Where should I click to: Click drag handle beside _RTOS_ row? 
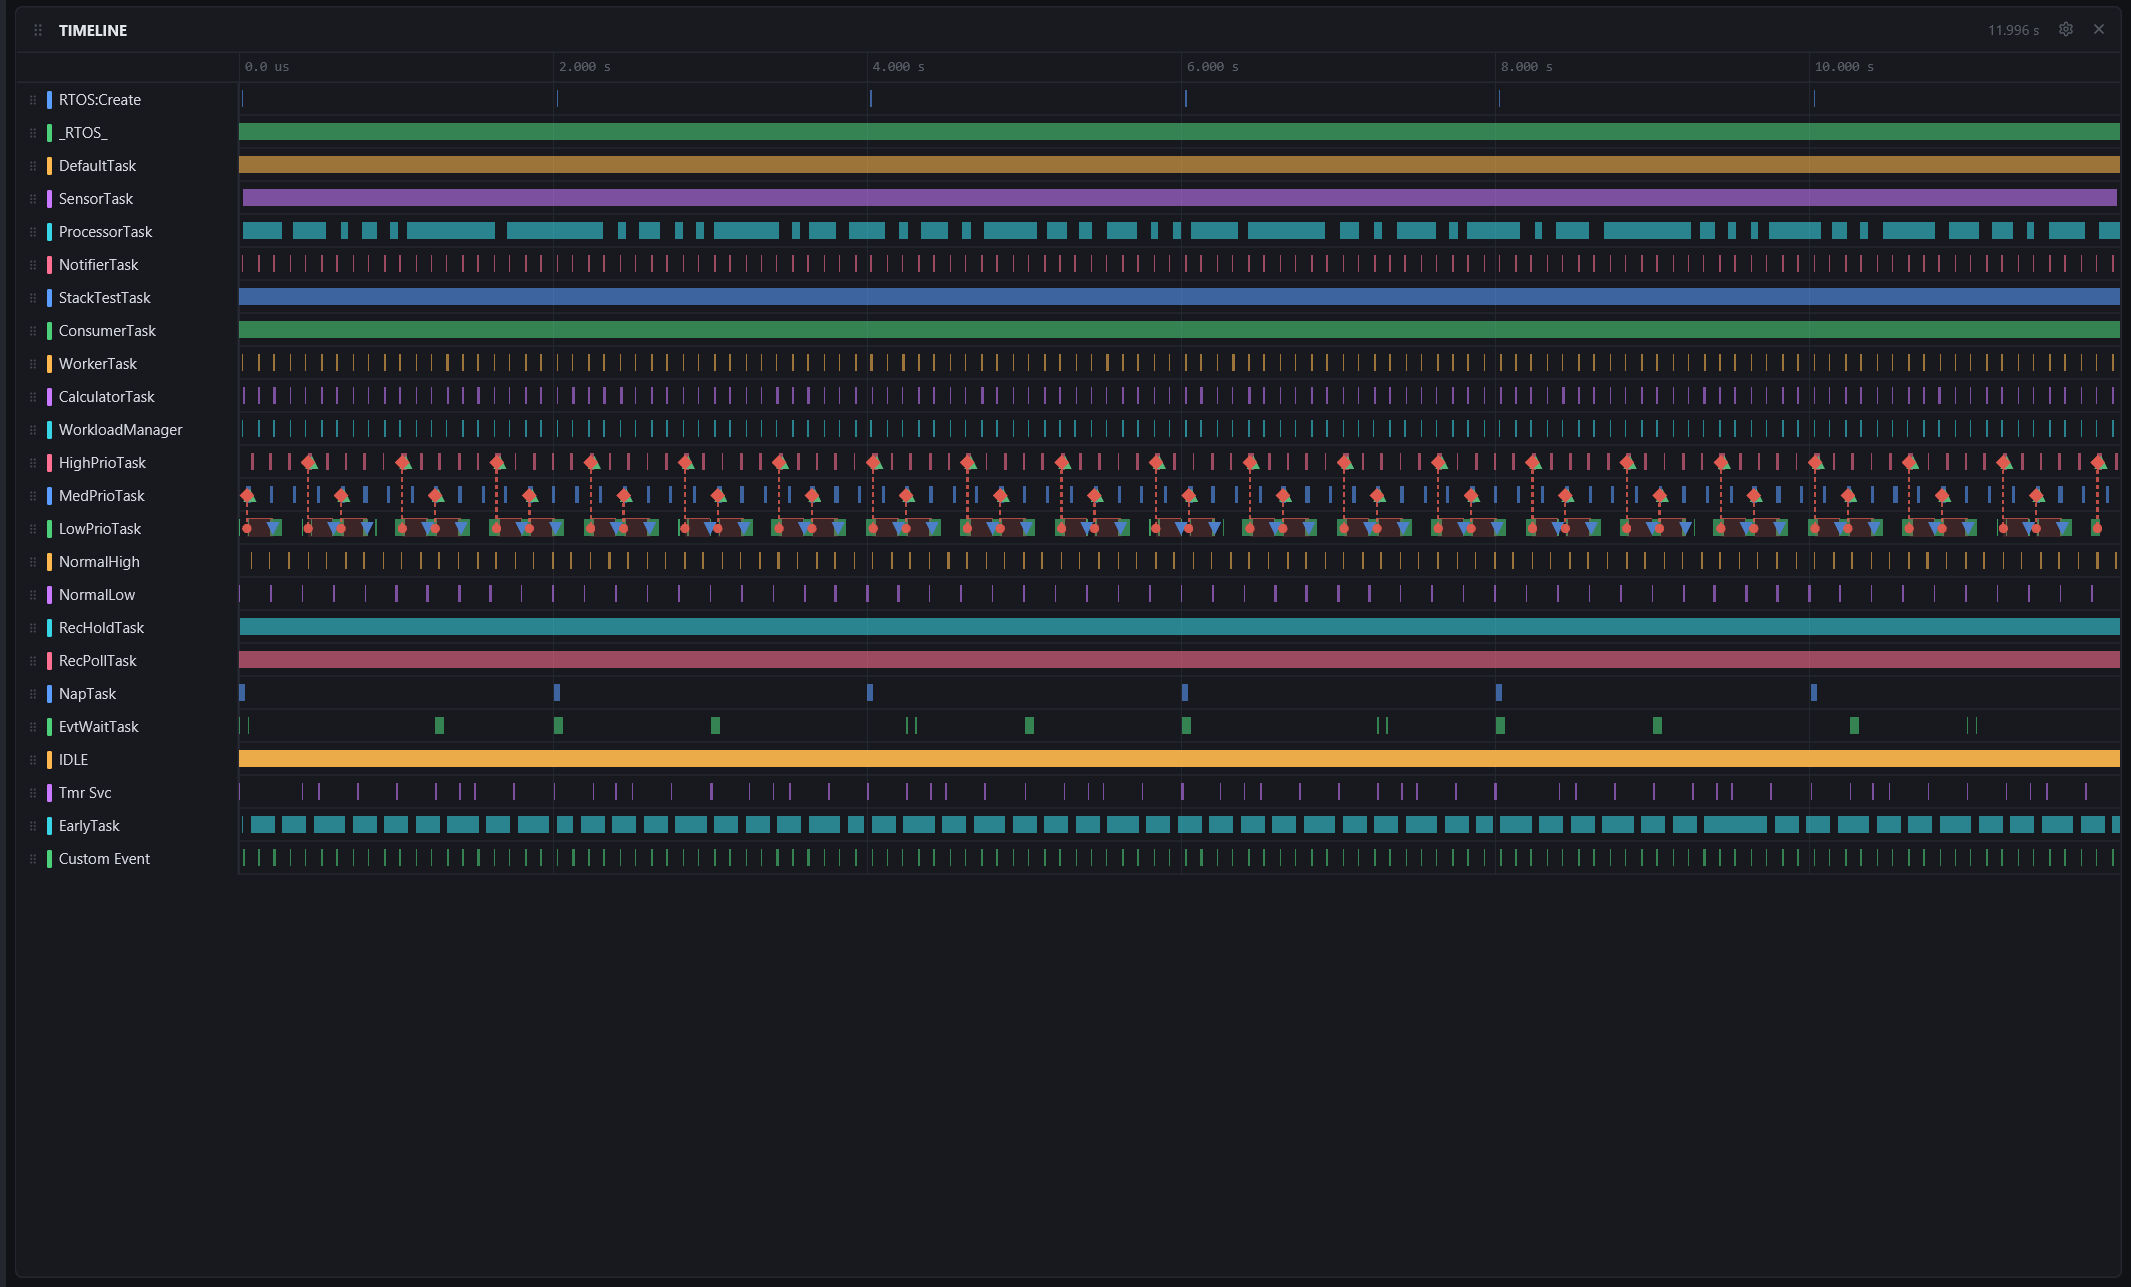(x=33, y=133)
